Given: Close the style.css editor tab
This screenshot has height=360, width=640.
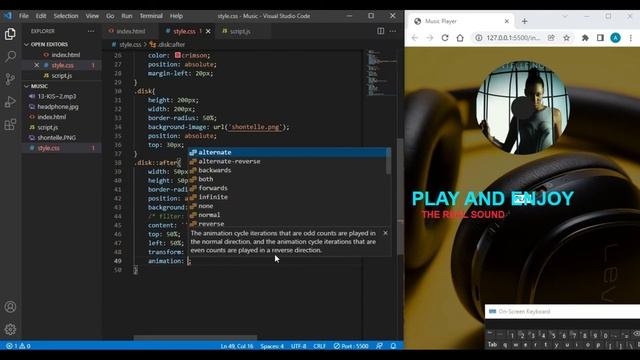Looking at the screenshot, I should tap(208, 31).
